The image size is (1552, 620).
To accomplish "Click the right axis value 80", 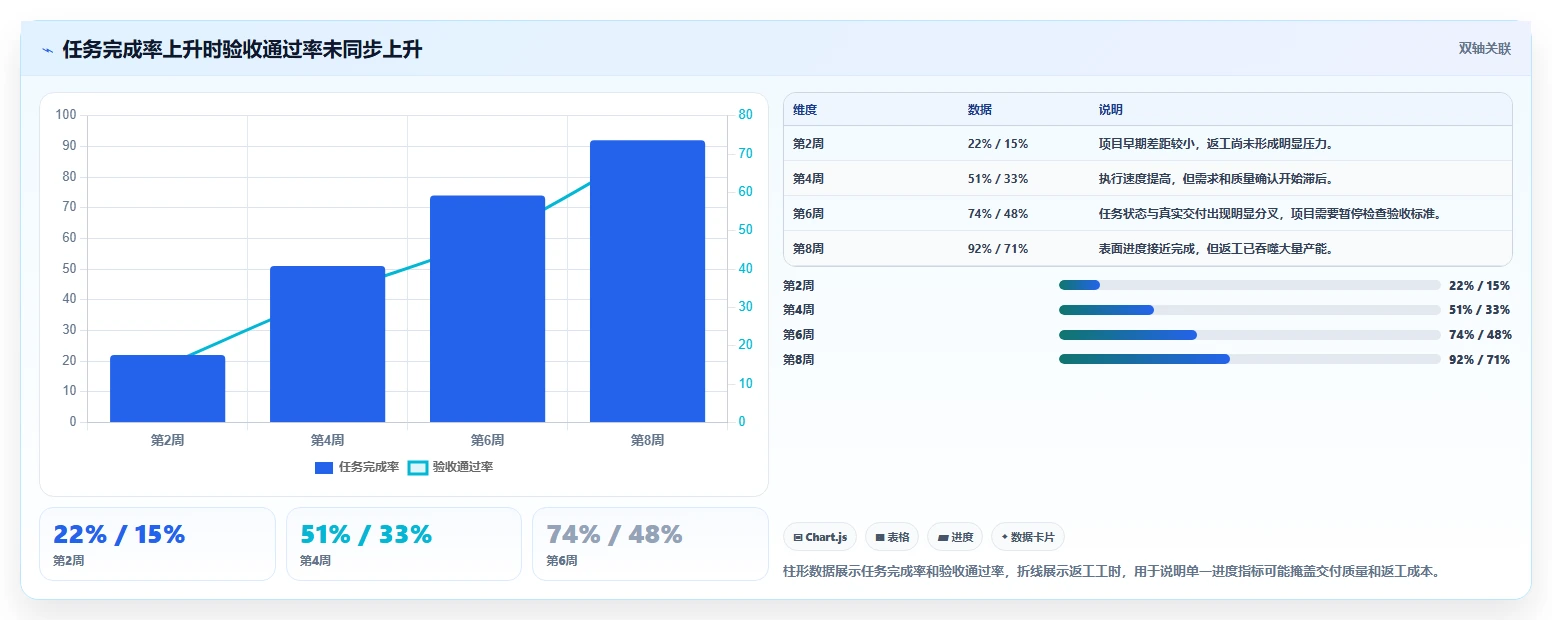I will click(x=745, y=115).
